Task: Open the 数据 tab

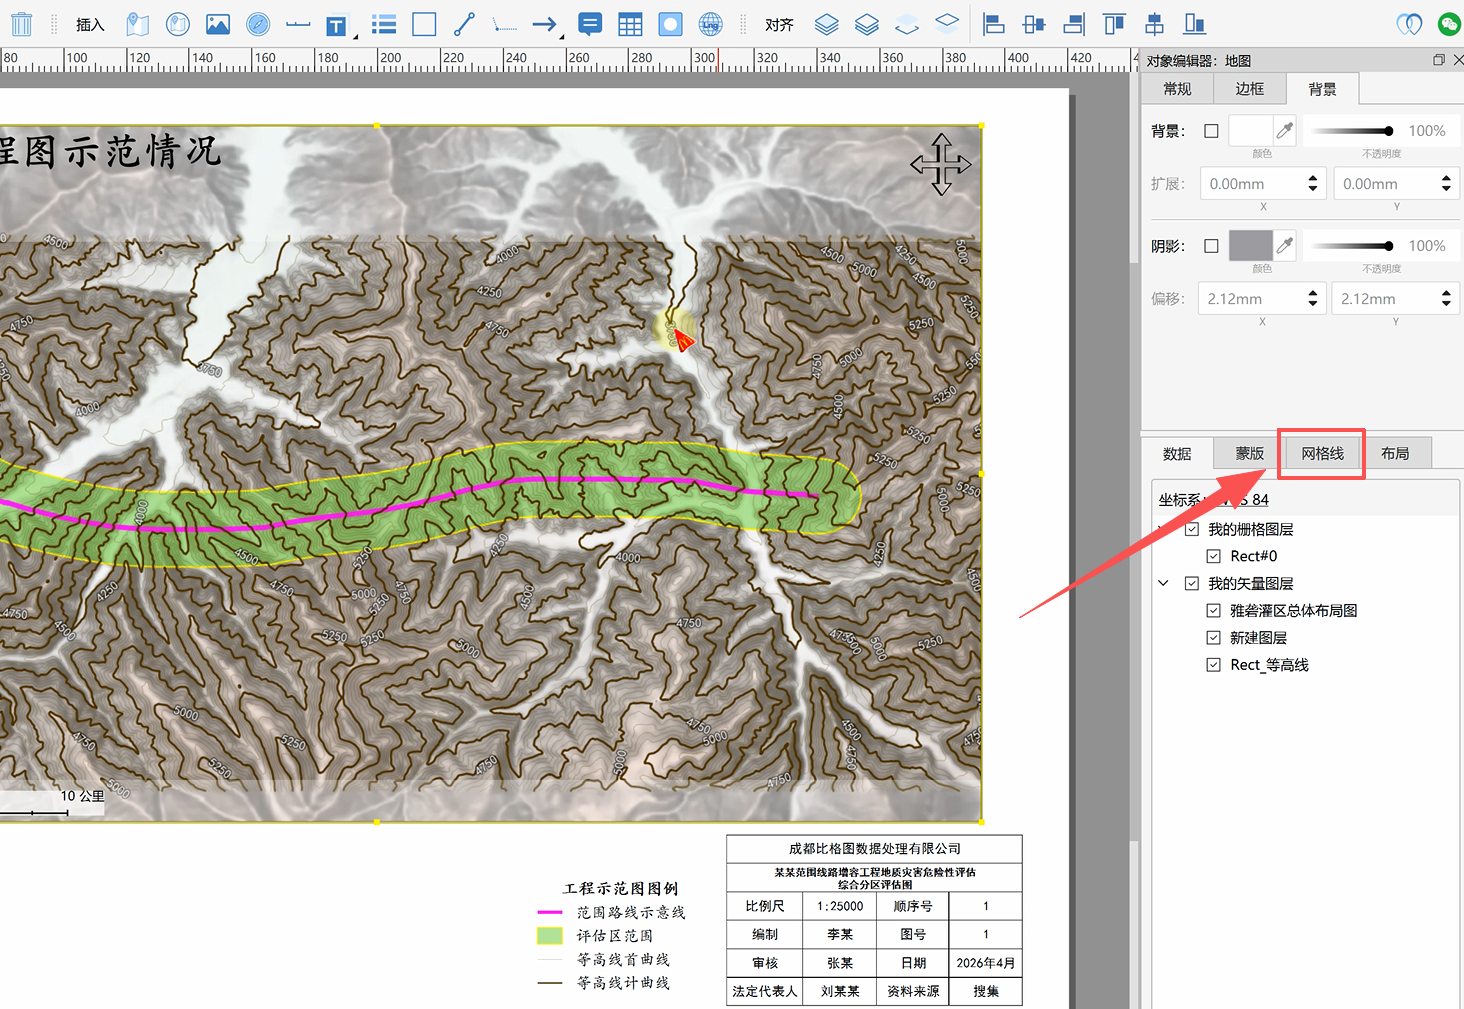Action: pyautogui.click(x=1177, y=453)
